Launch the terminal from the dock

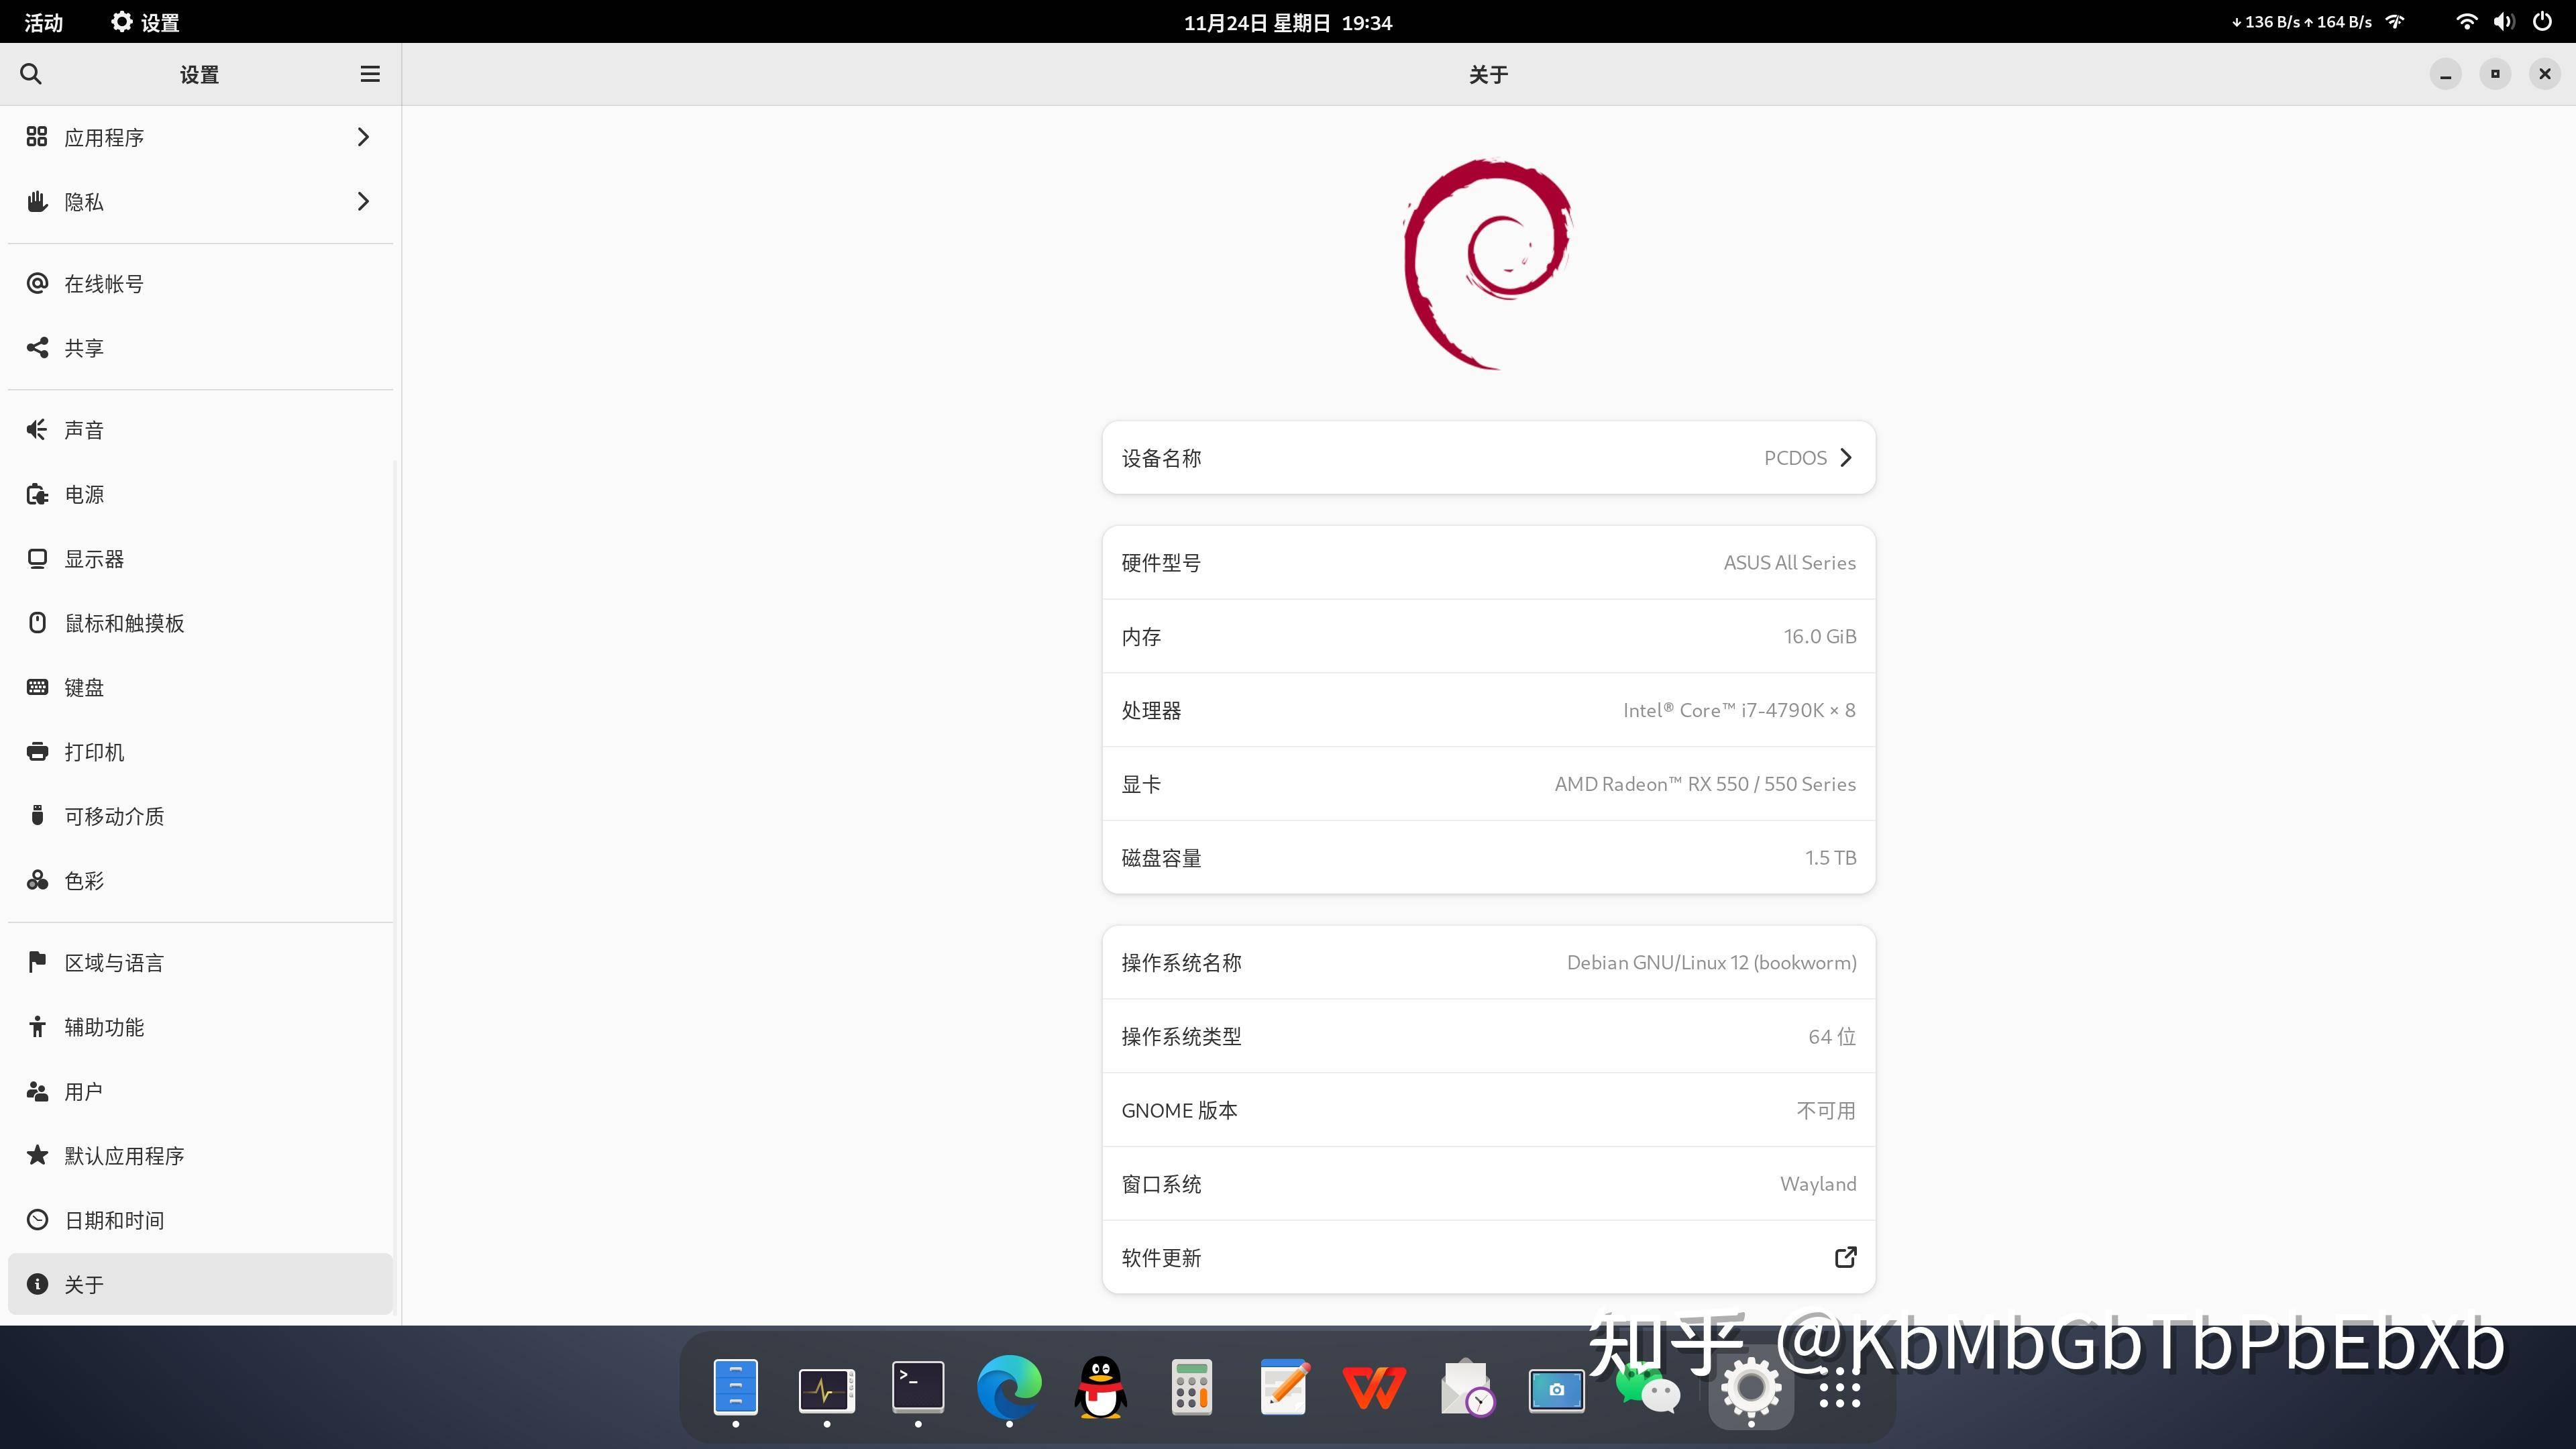coord(918,1387)
